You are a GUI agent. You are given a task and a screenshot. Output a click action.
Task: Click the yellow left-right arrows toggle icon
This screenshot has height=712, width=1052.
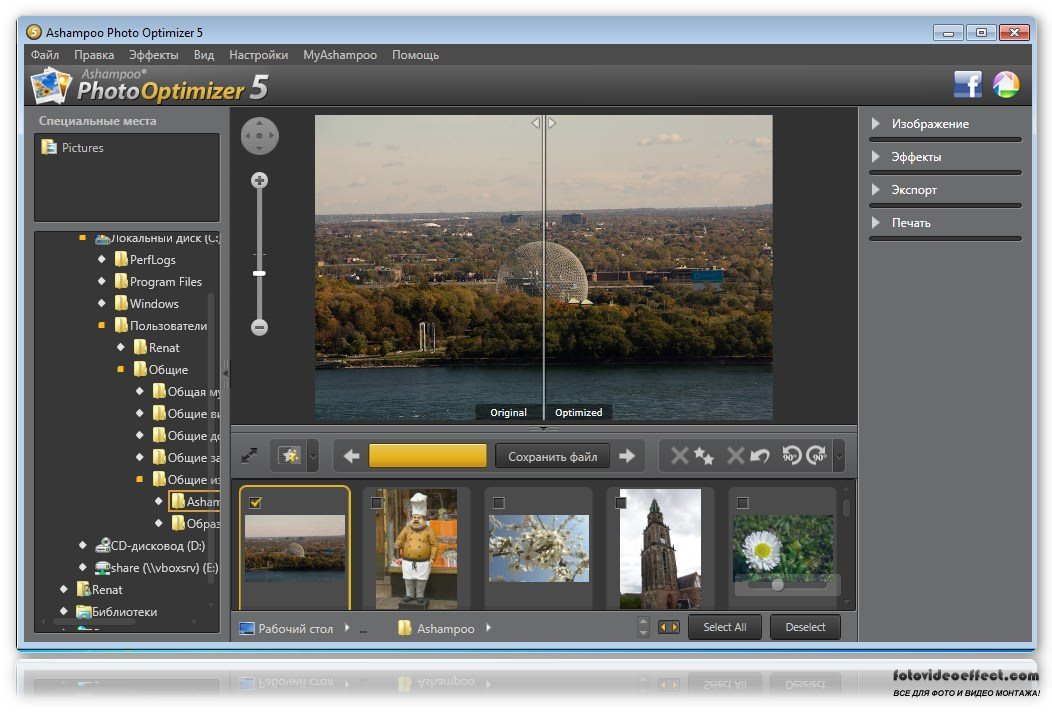[x=669, y=627]
